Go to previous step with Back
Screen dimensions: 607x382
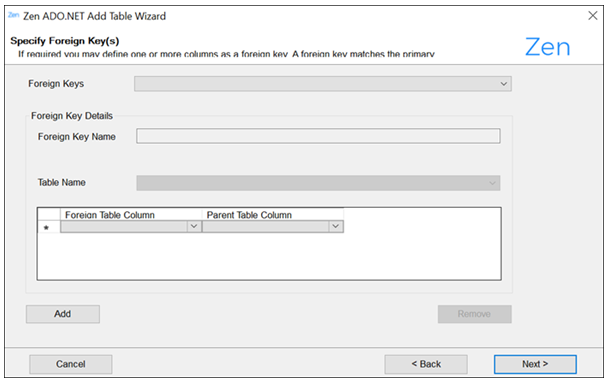click(426, 364)
